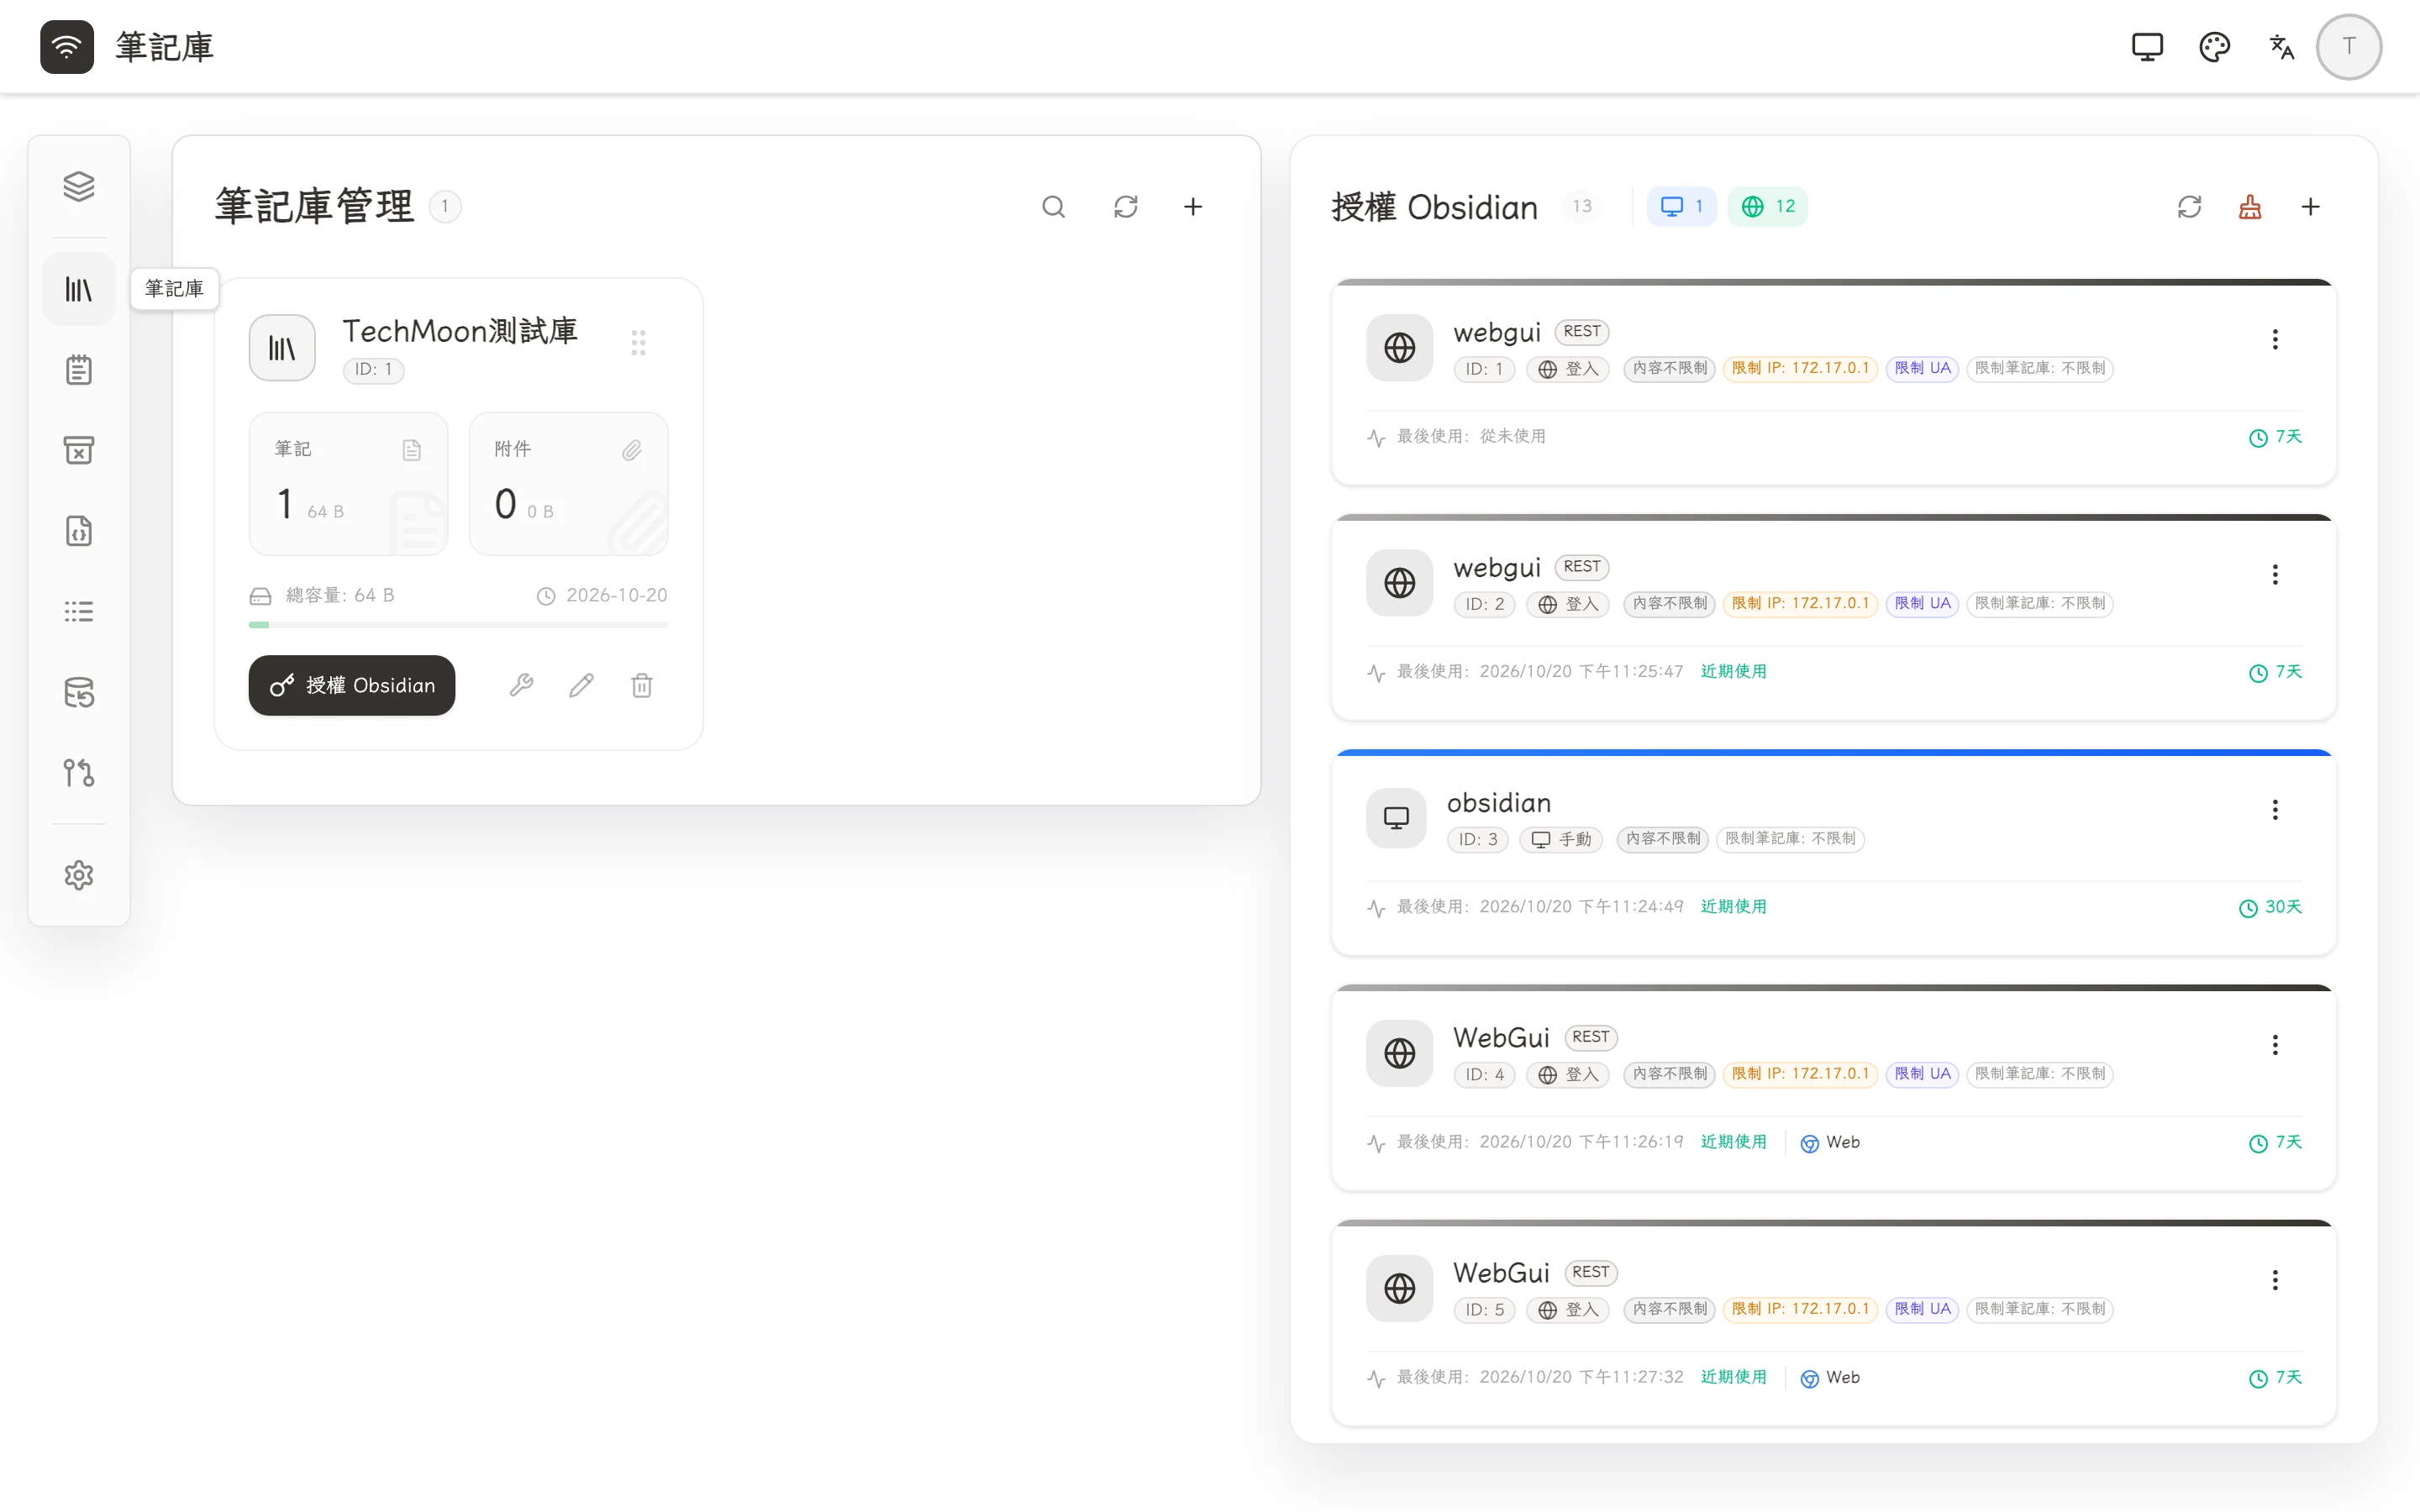Refresh the 筆記庫管理 list

coord(1126,207)
